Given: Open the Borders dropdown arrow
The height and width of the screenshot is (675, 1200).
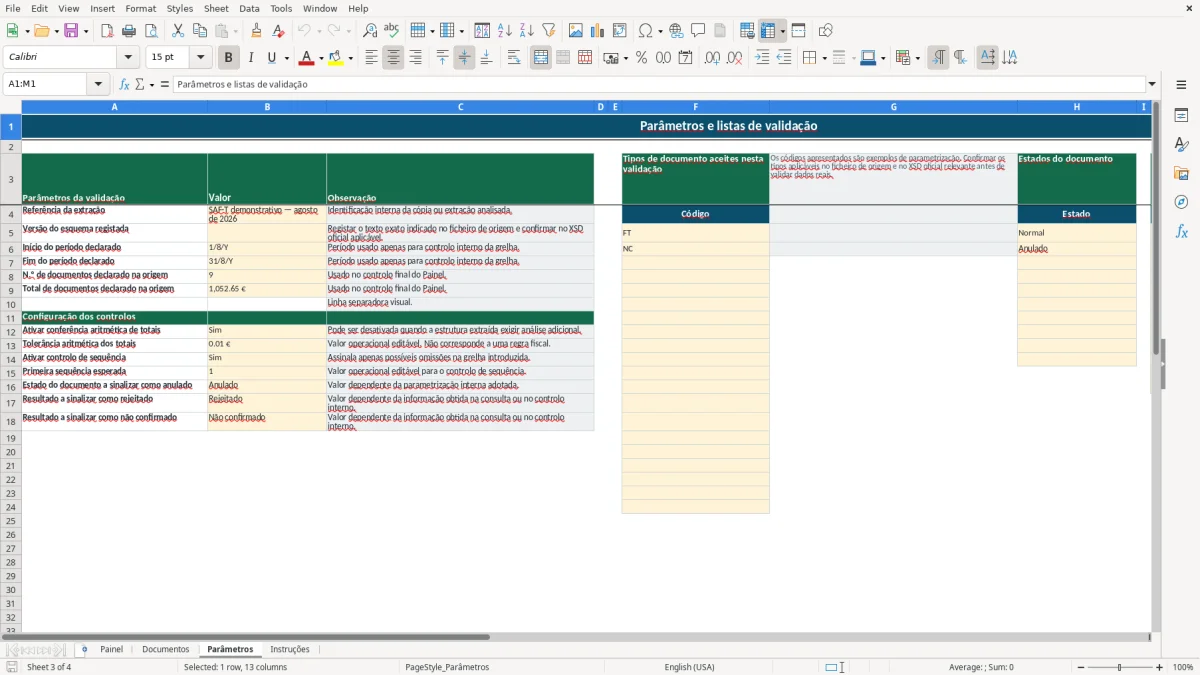Looking at the screenshot, I should point(824,58).
